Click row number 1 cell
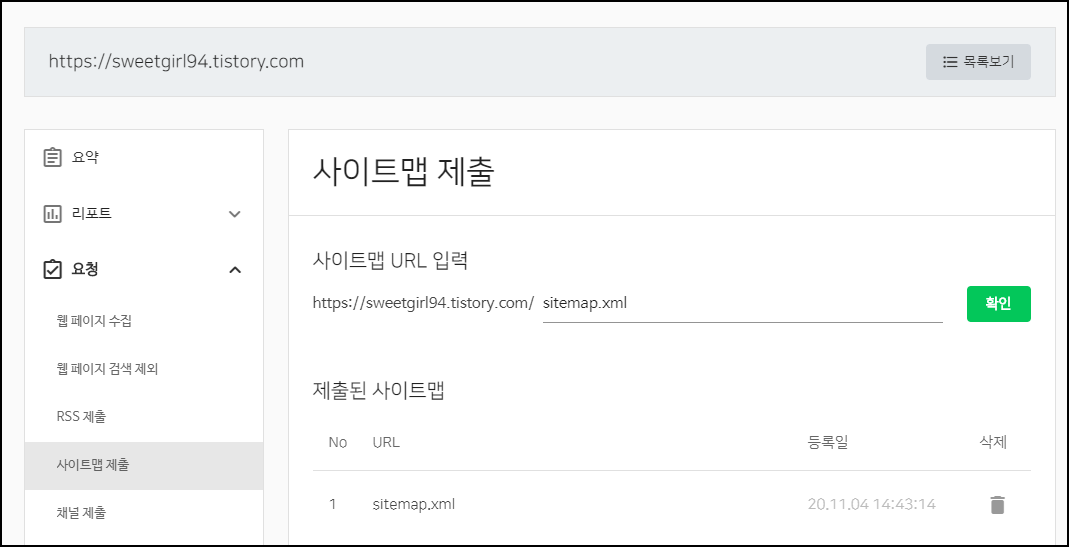 333,505
